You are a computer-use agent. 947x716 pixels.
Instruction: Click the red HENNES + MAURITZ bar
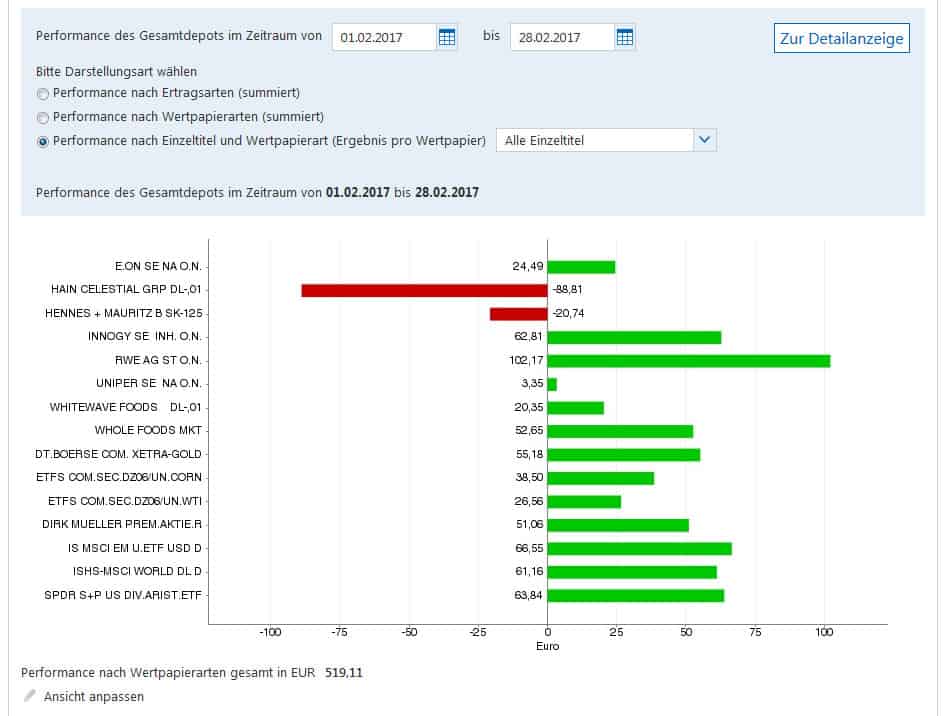(519, 314)
